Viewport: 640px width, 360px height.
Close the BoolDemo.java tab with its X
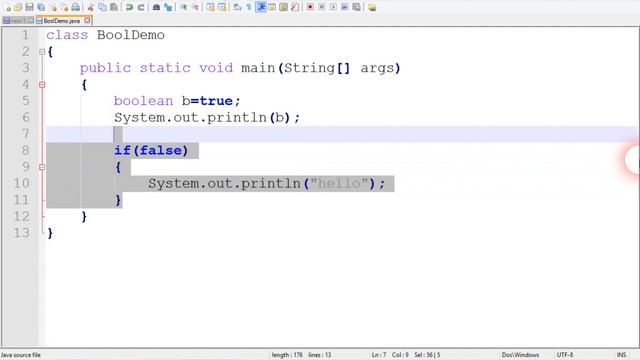coord(87,20)
